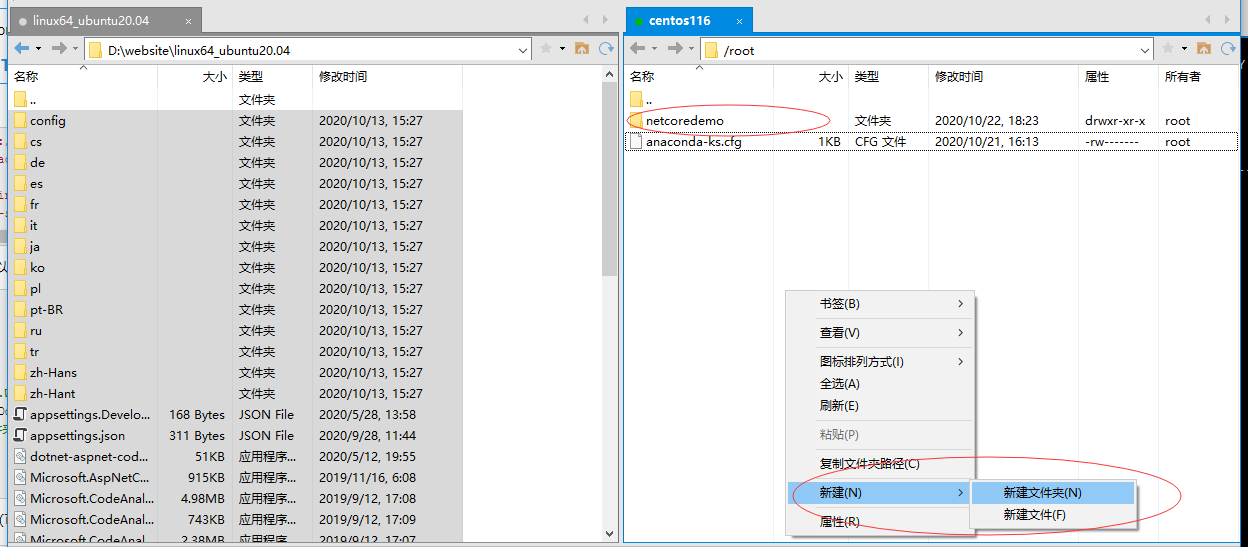Click the zh-Hans folder icon
1248x547 pixels.
[20, 373]
